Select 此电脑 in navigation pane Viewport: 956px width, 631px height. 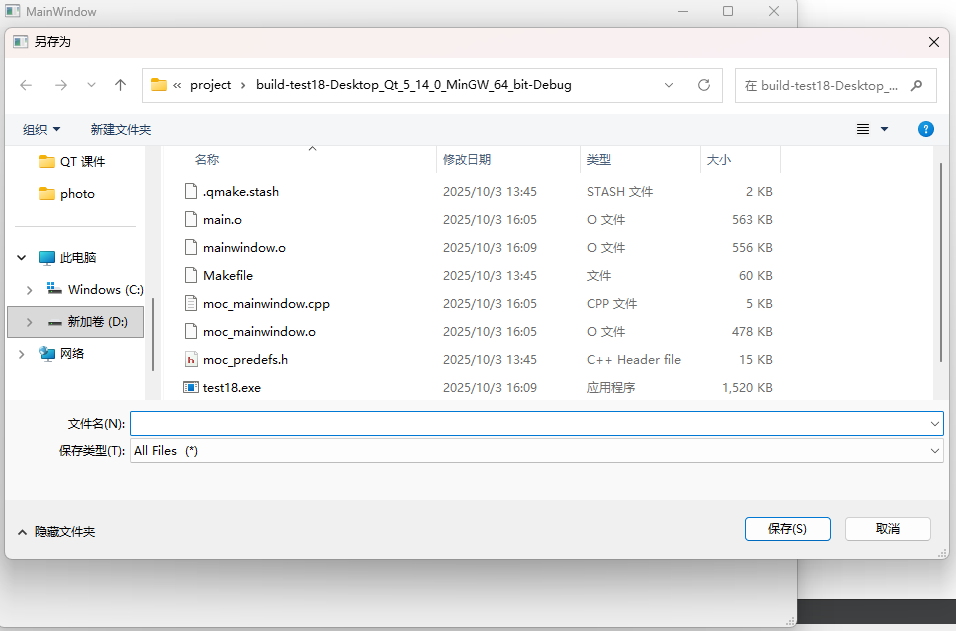[67, 258]
